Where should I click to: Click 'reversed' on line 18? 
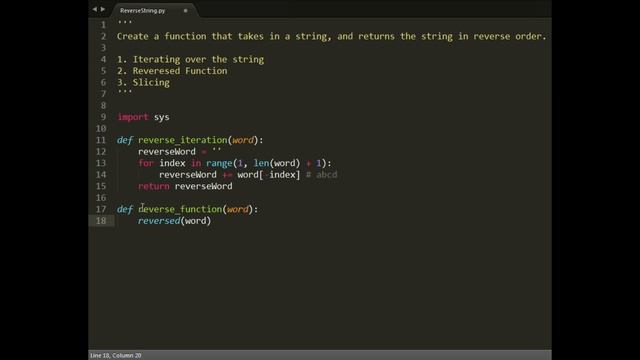click(159, 221)
